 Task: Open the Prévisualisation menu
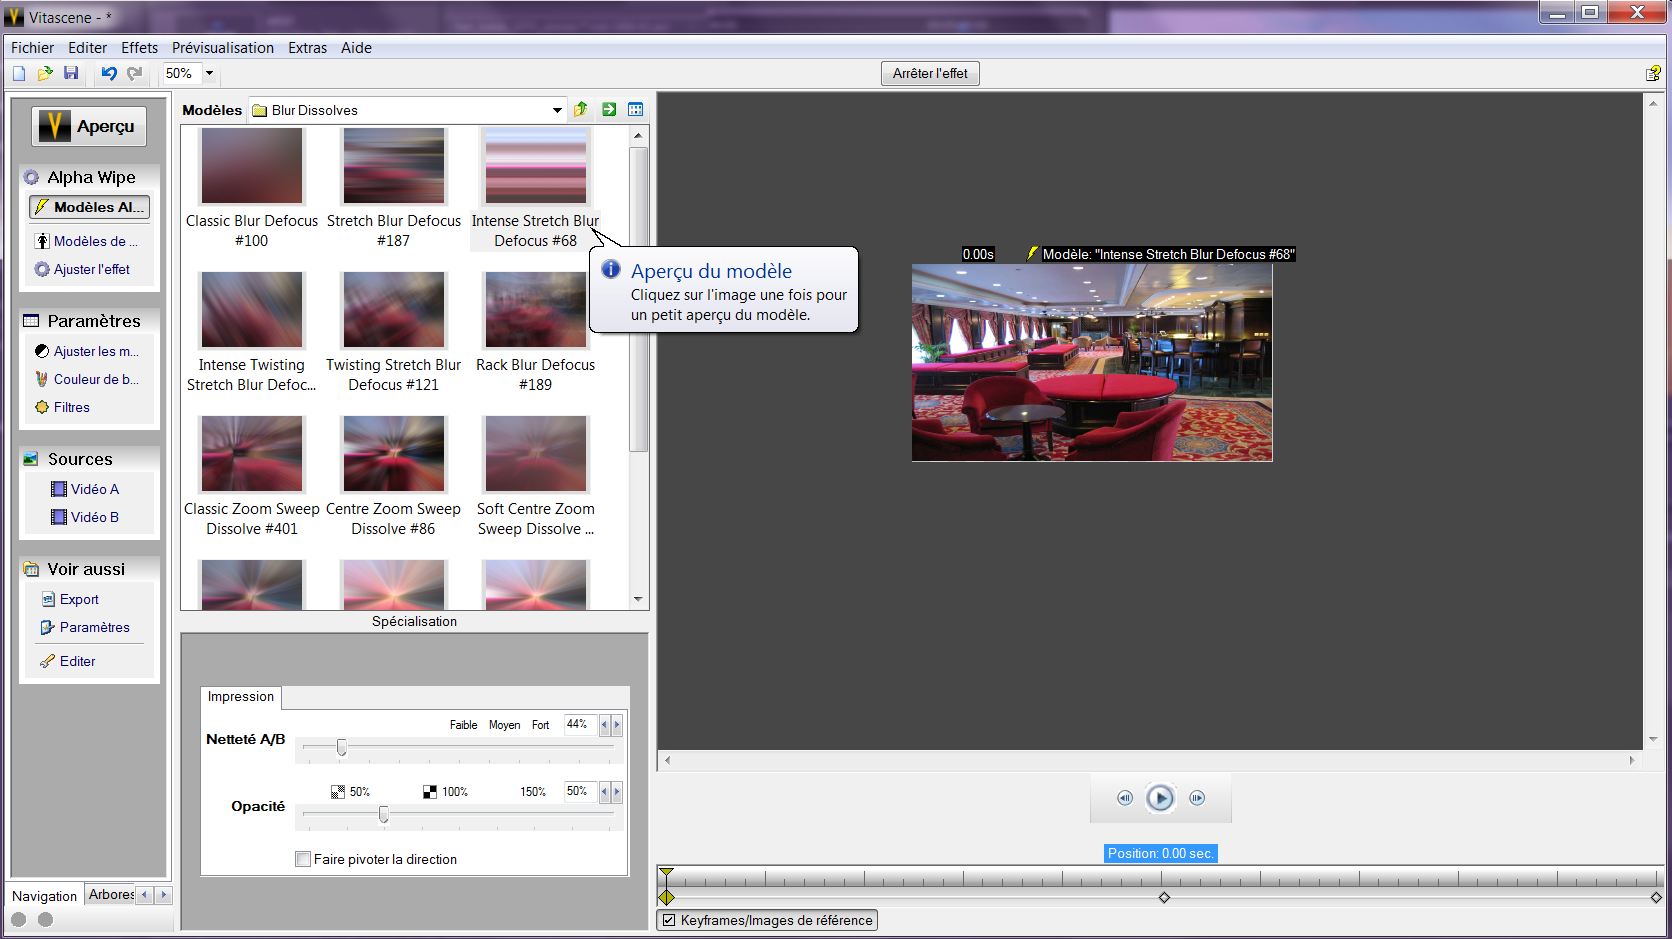[x=222, y=47]
